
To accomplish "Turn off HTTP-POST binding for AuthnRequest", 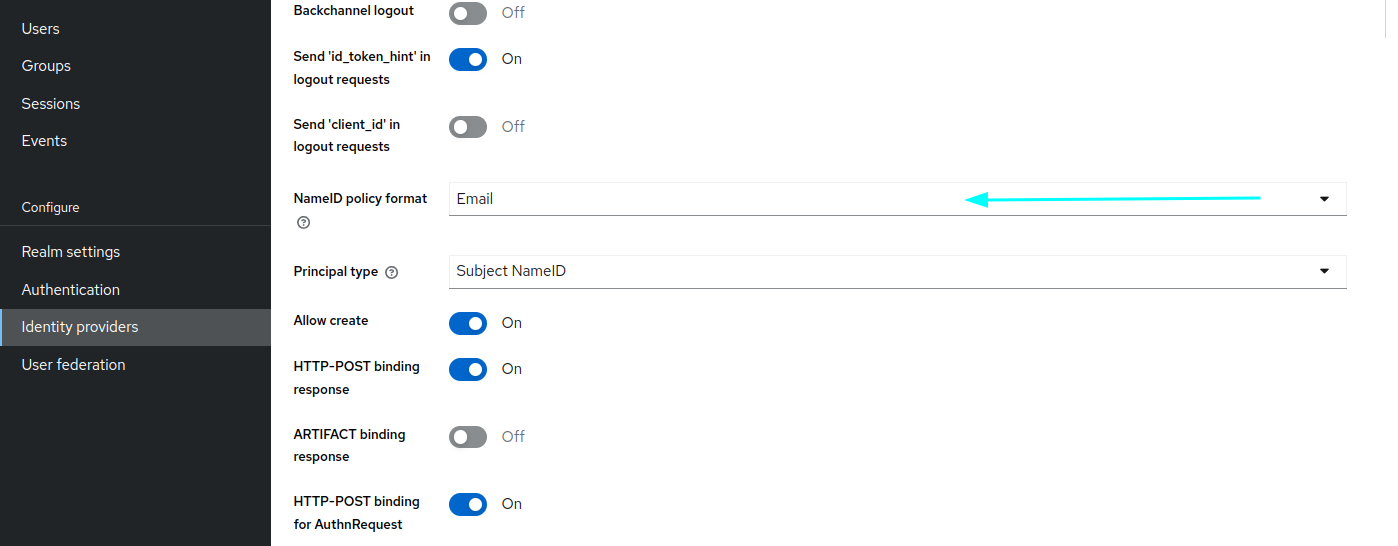I will coord(468,504).
